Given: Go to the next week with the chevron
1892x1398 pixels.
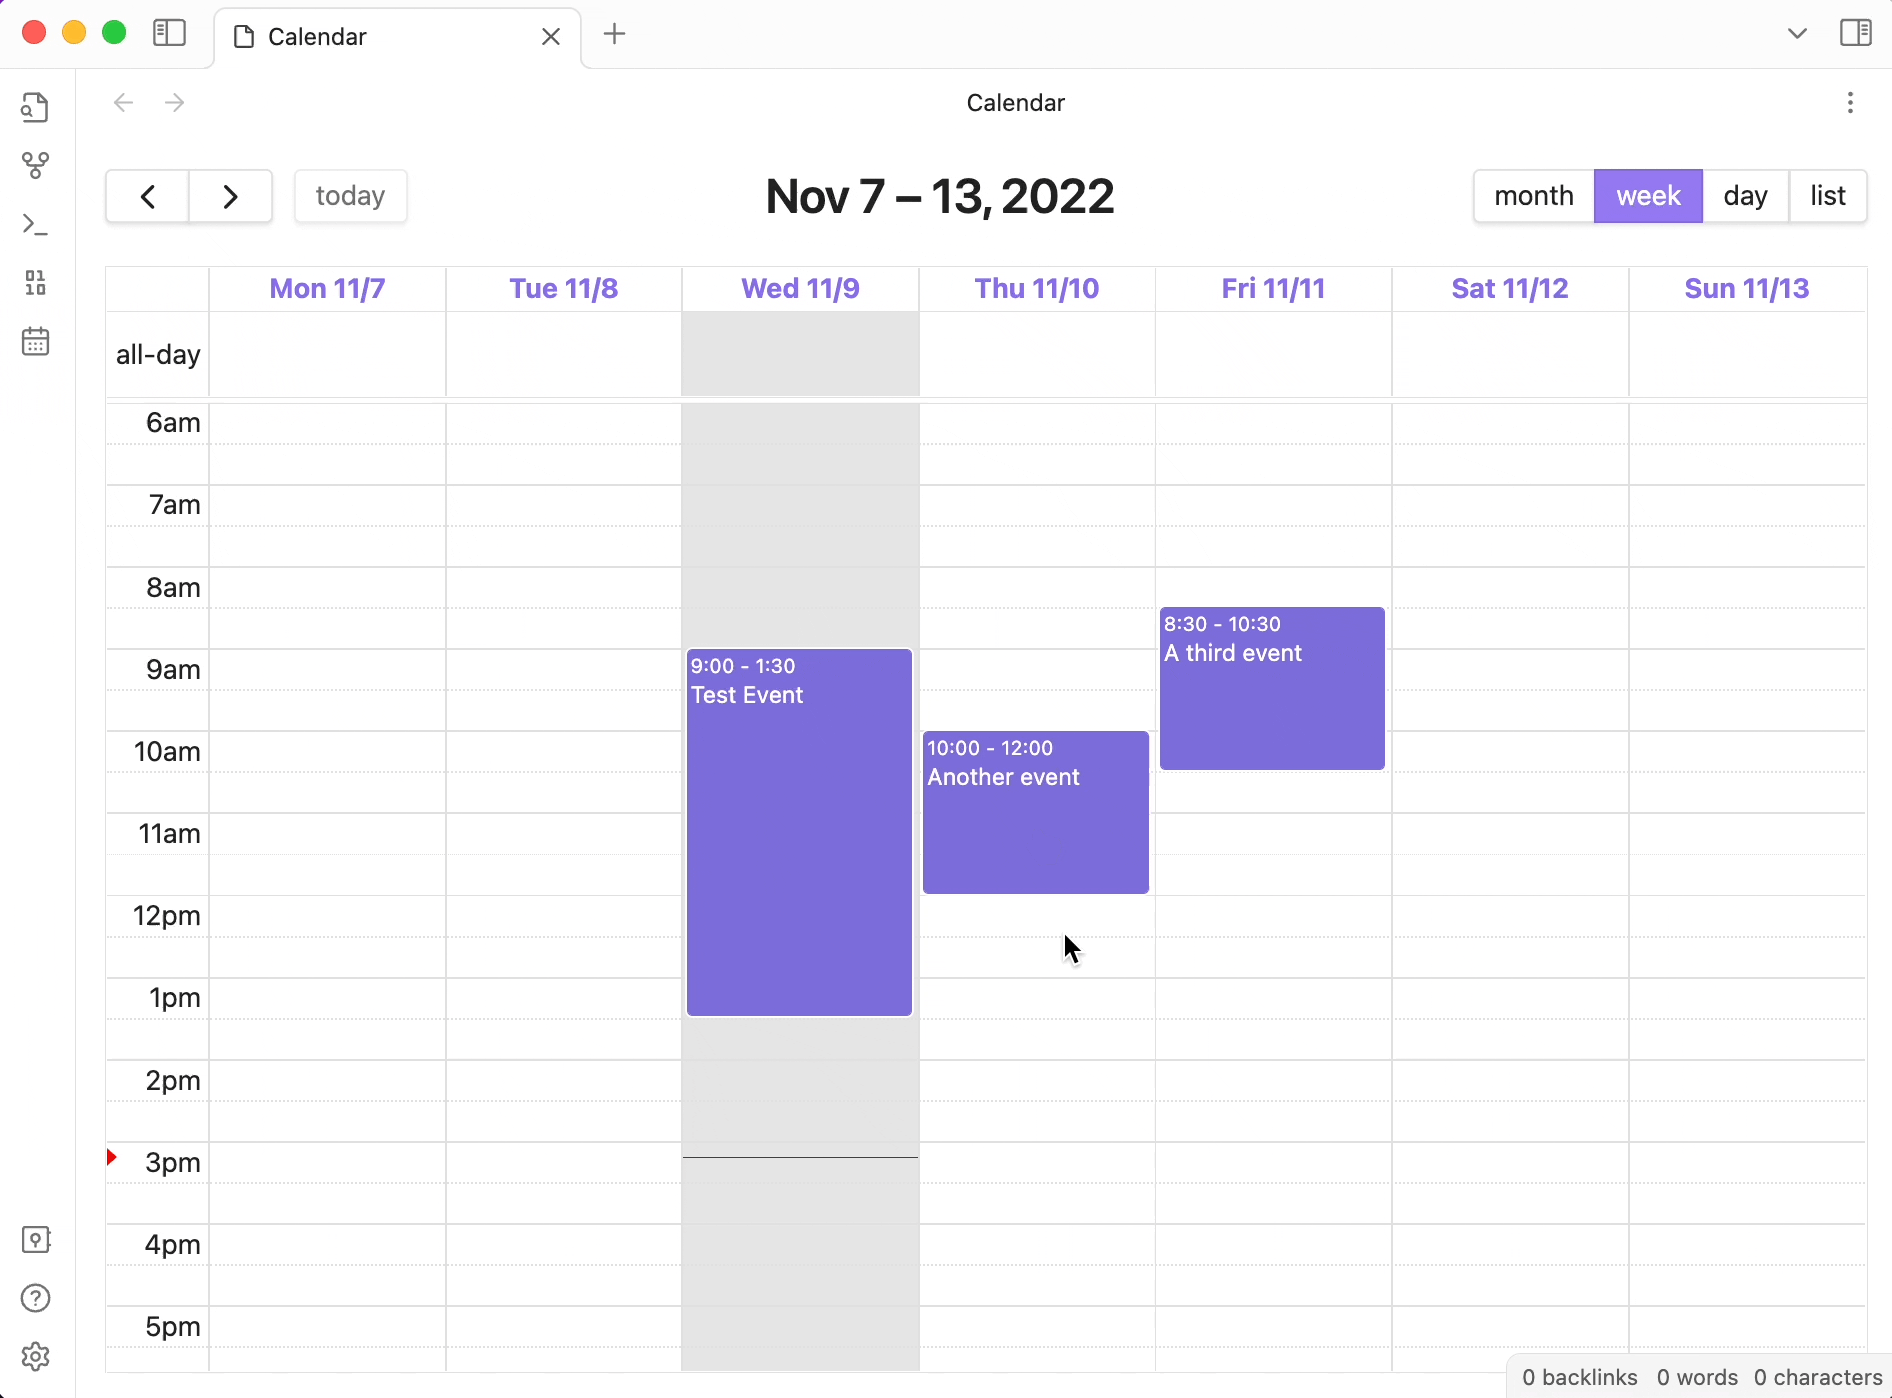Looking at the screenshot, I should click(231, 196).
